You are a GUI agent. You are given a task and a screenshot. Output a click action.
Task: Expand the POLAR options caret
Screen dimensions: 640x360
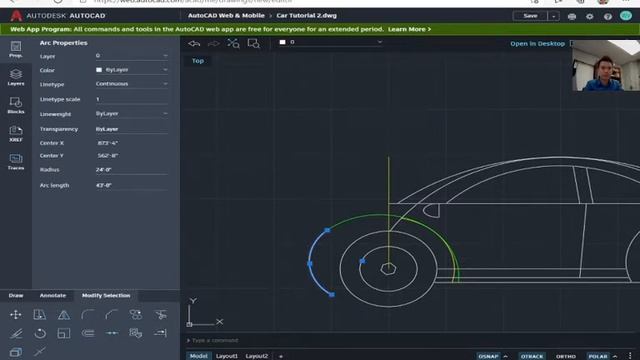(x=615, y=356)
